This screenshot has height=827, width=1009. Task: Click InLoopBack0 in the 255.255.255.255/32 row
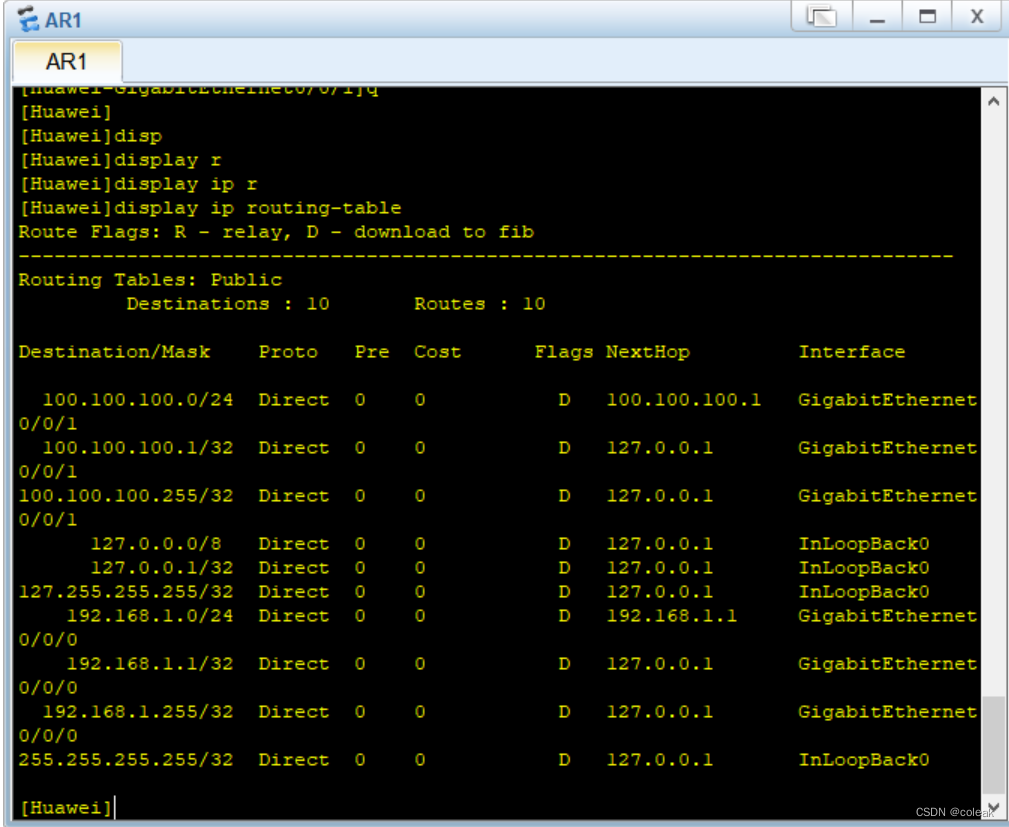tap(864, 759)
